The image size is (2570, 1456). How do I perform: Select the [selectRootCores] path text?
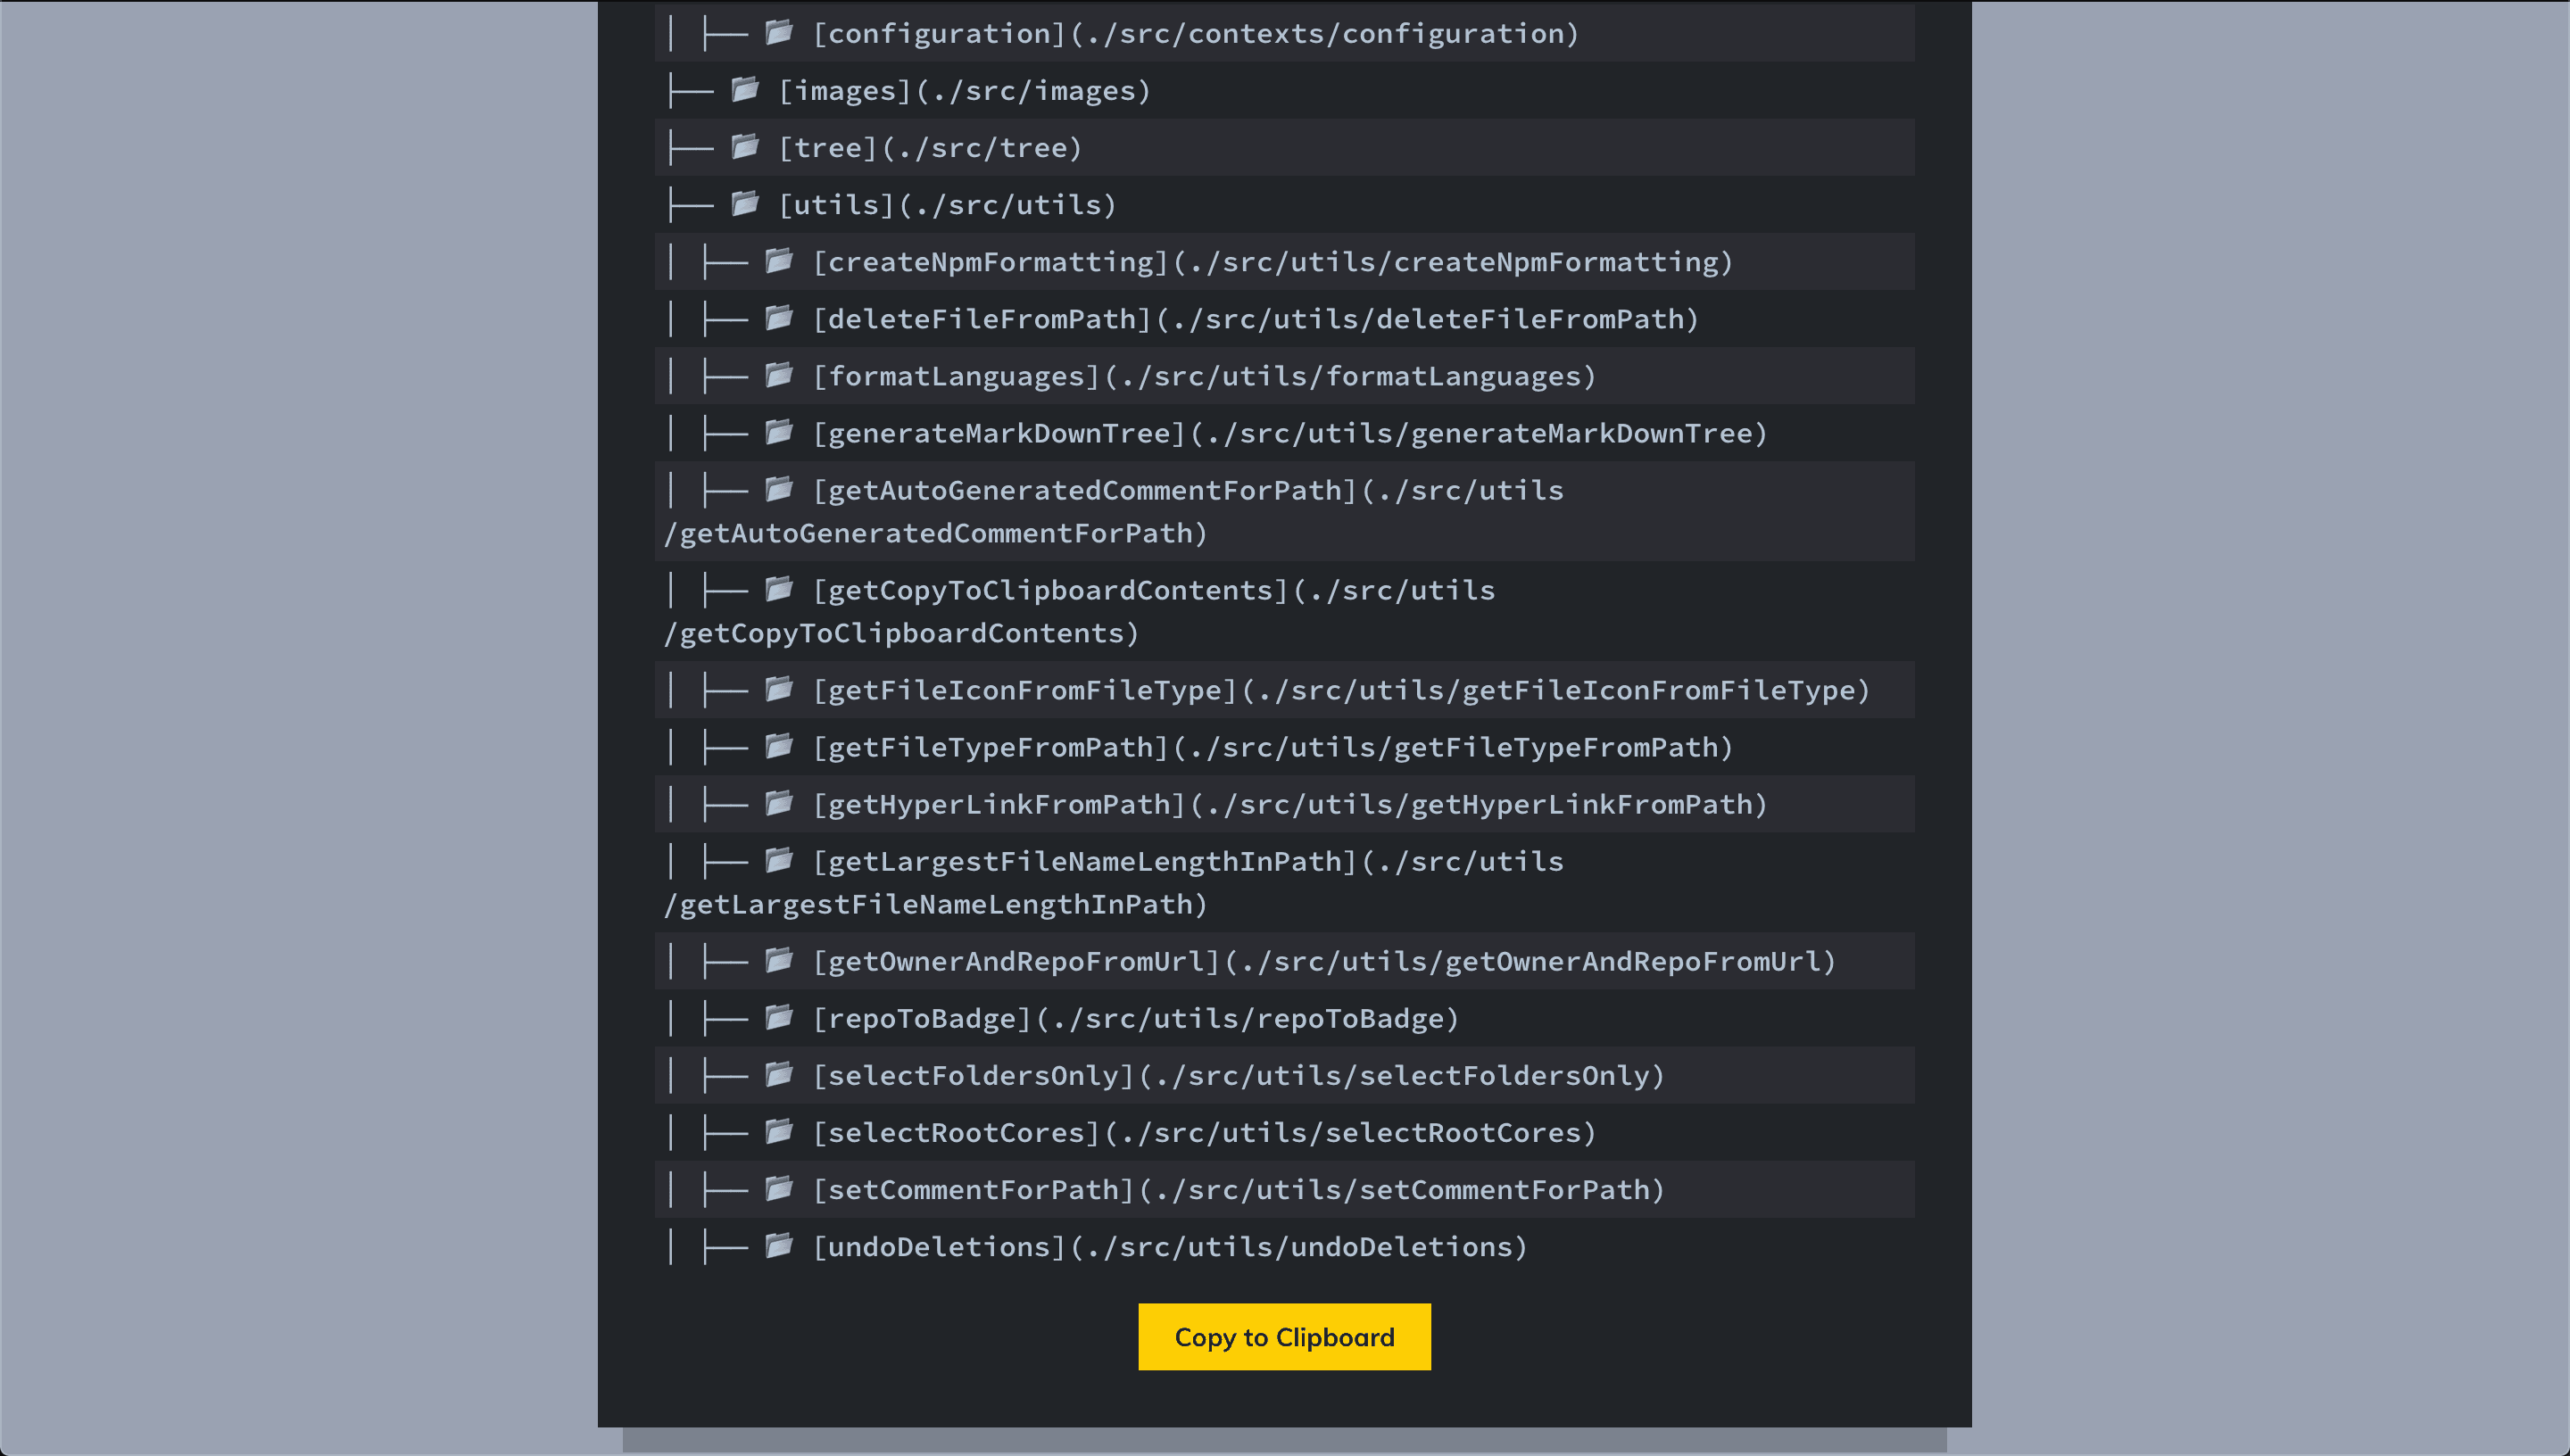[x=1205, y=1132]
